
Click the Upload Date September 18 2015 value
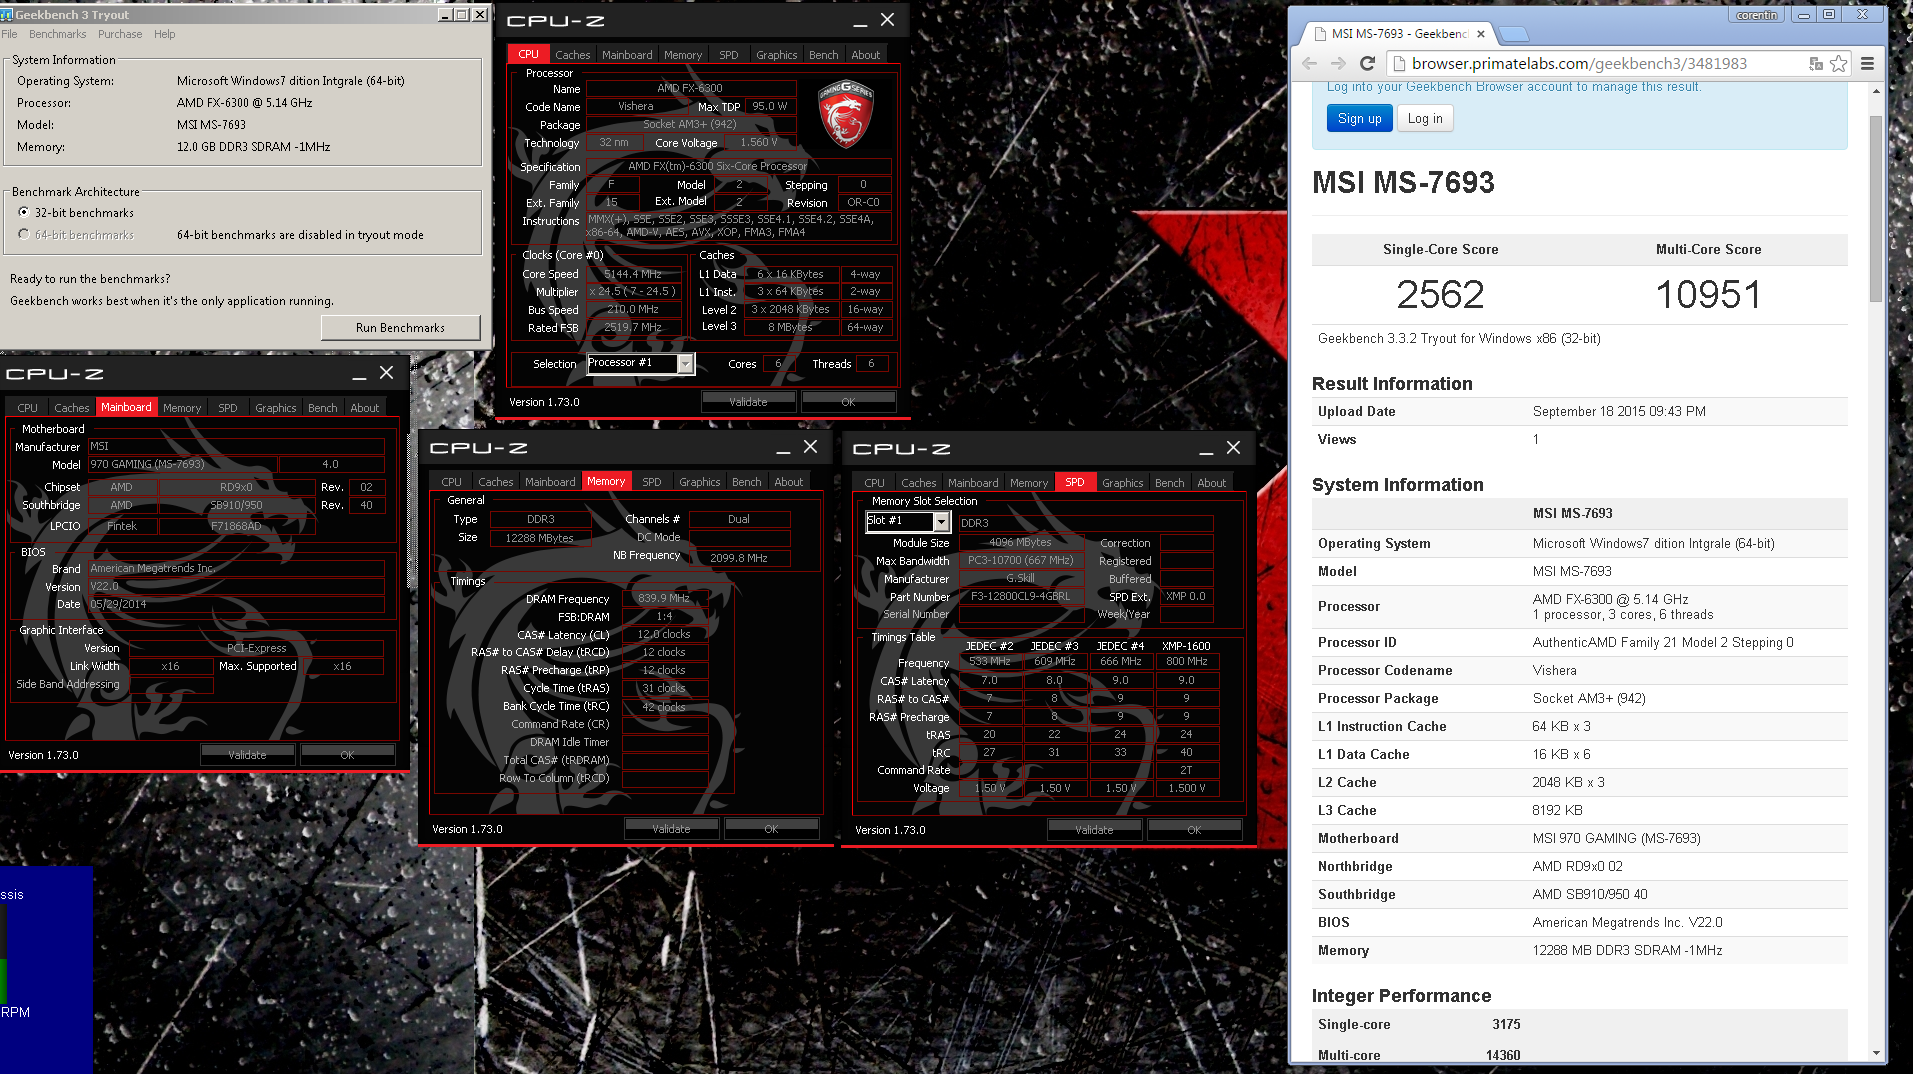[x=1619, y=411]
